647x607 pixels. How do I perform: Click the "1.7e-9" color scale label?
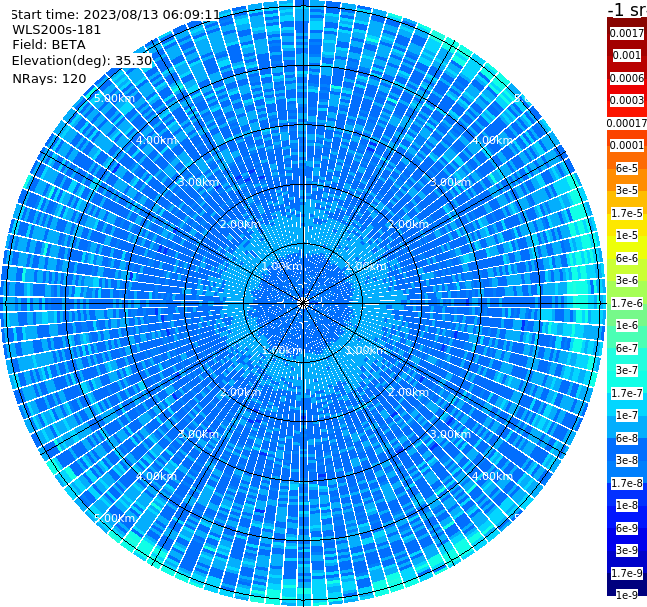click(x=627, y=573)
